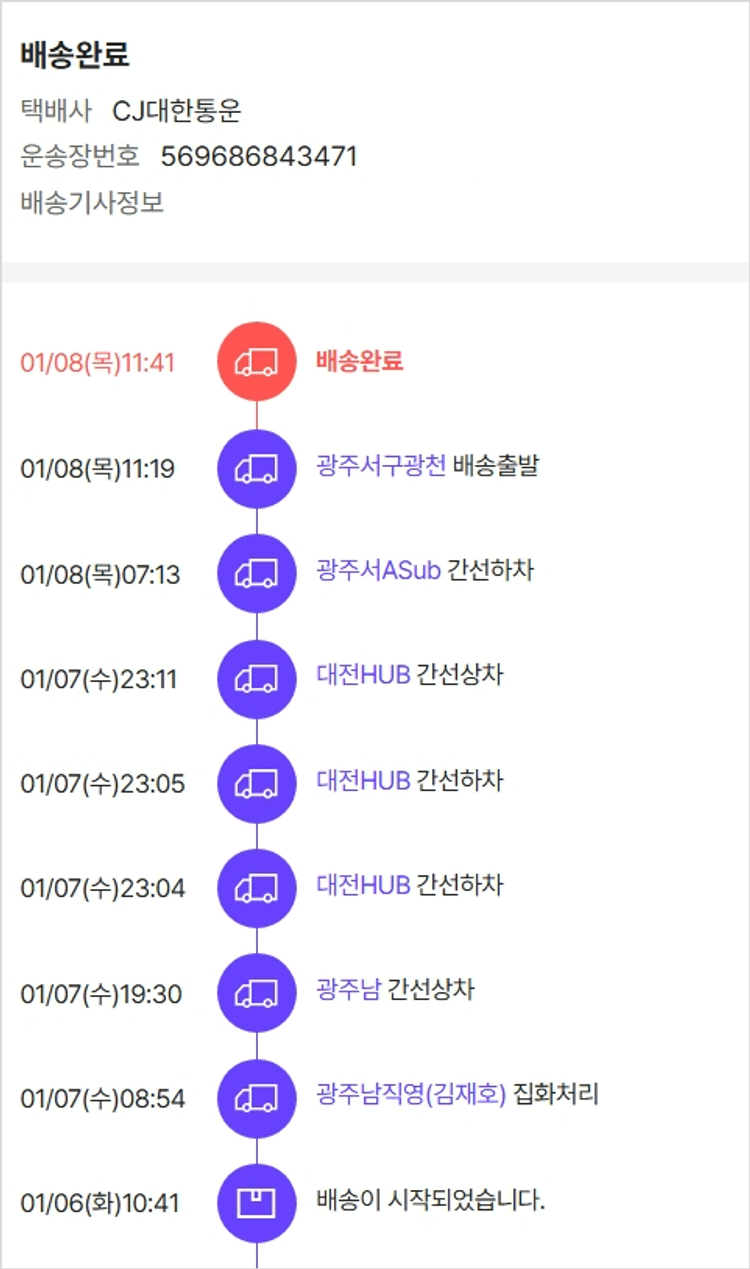Click truck icon beside 광주남 간선상차
This screenshot has width=750, height=1269.
[x=256, y=993]
